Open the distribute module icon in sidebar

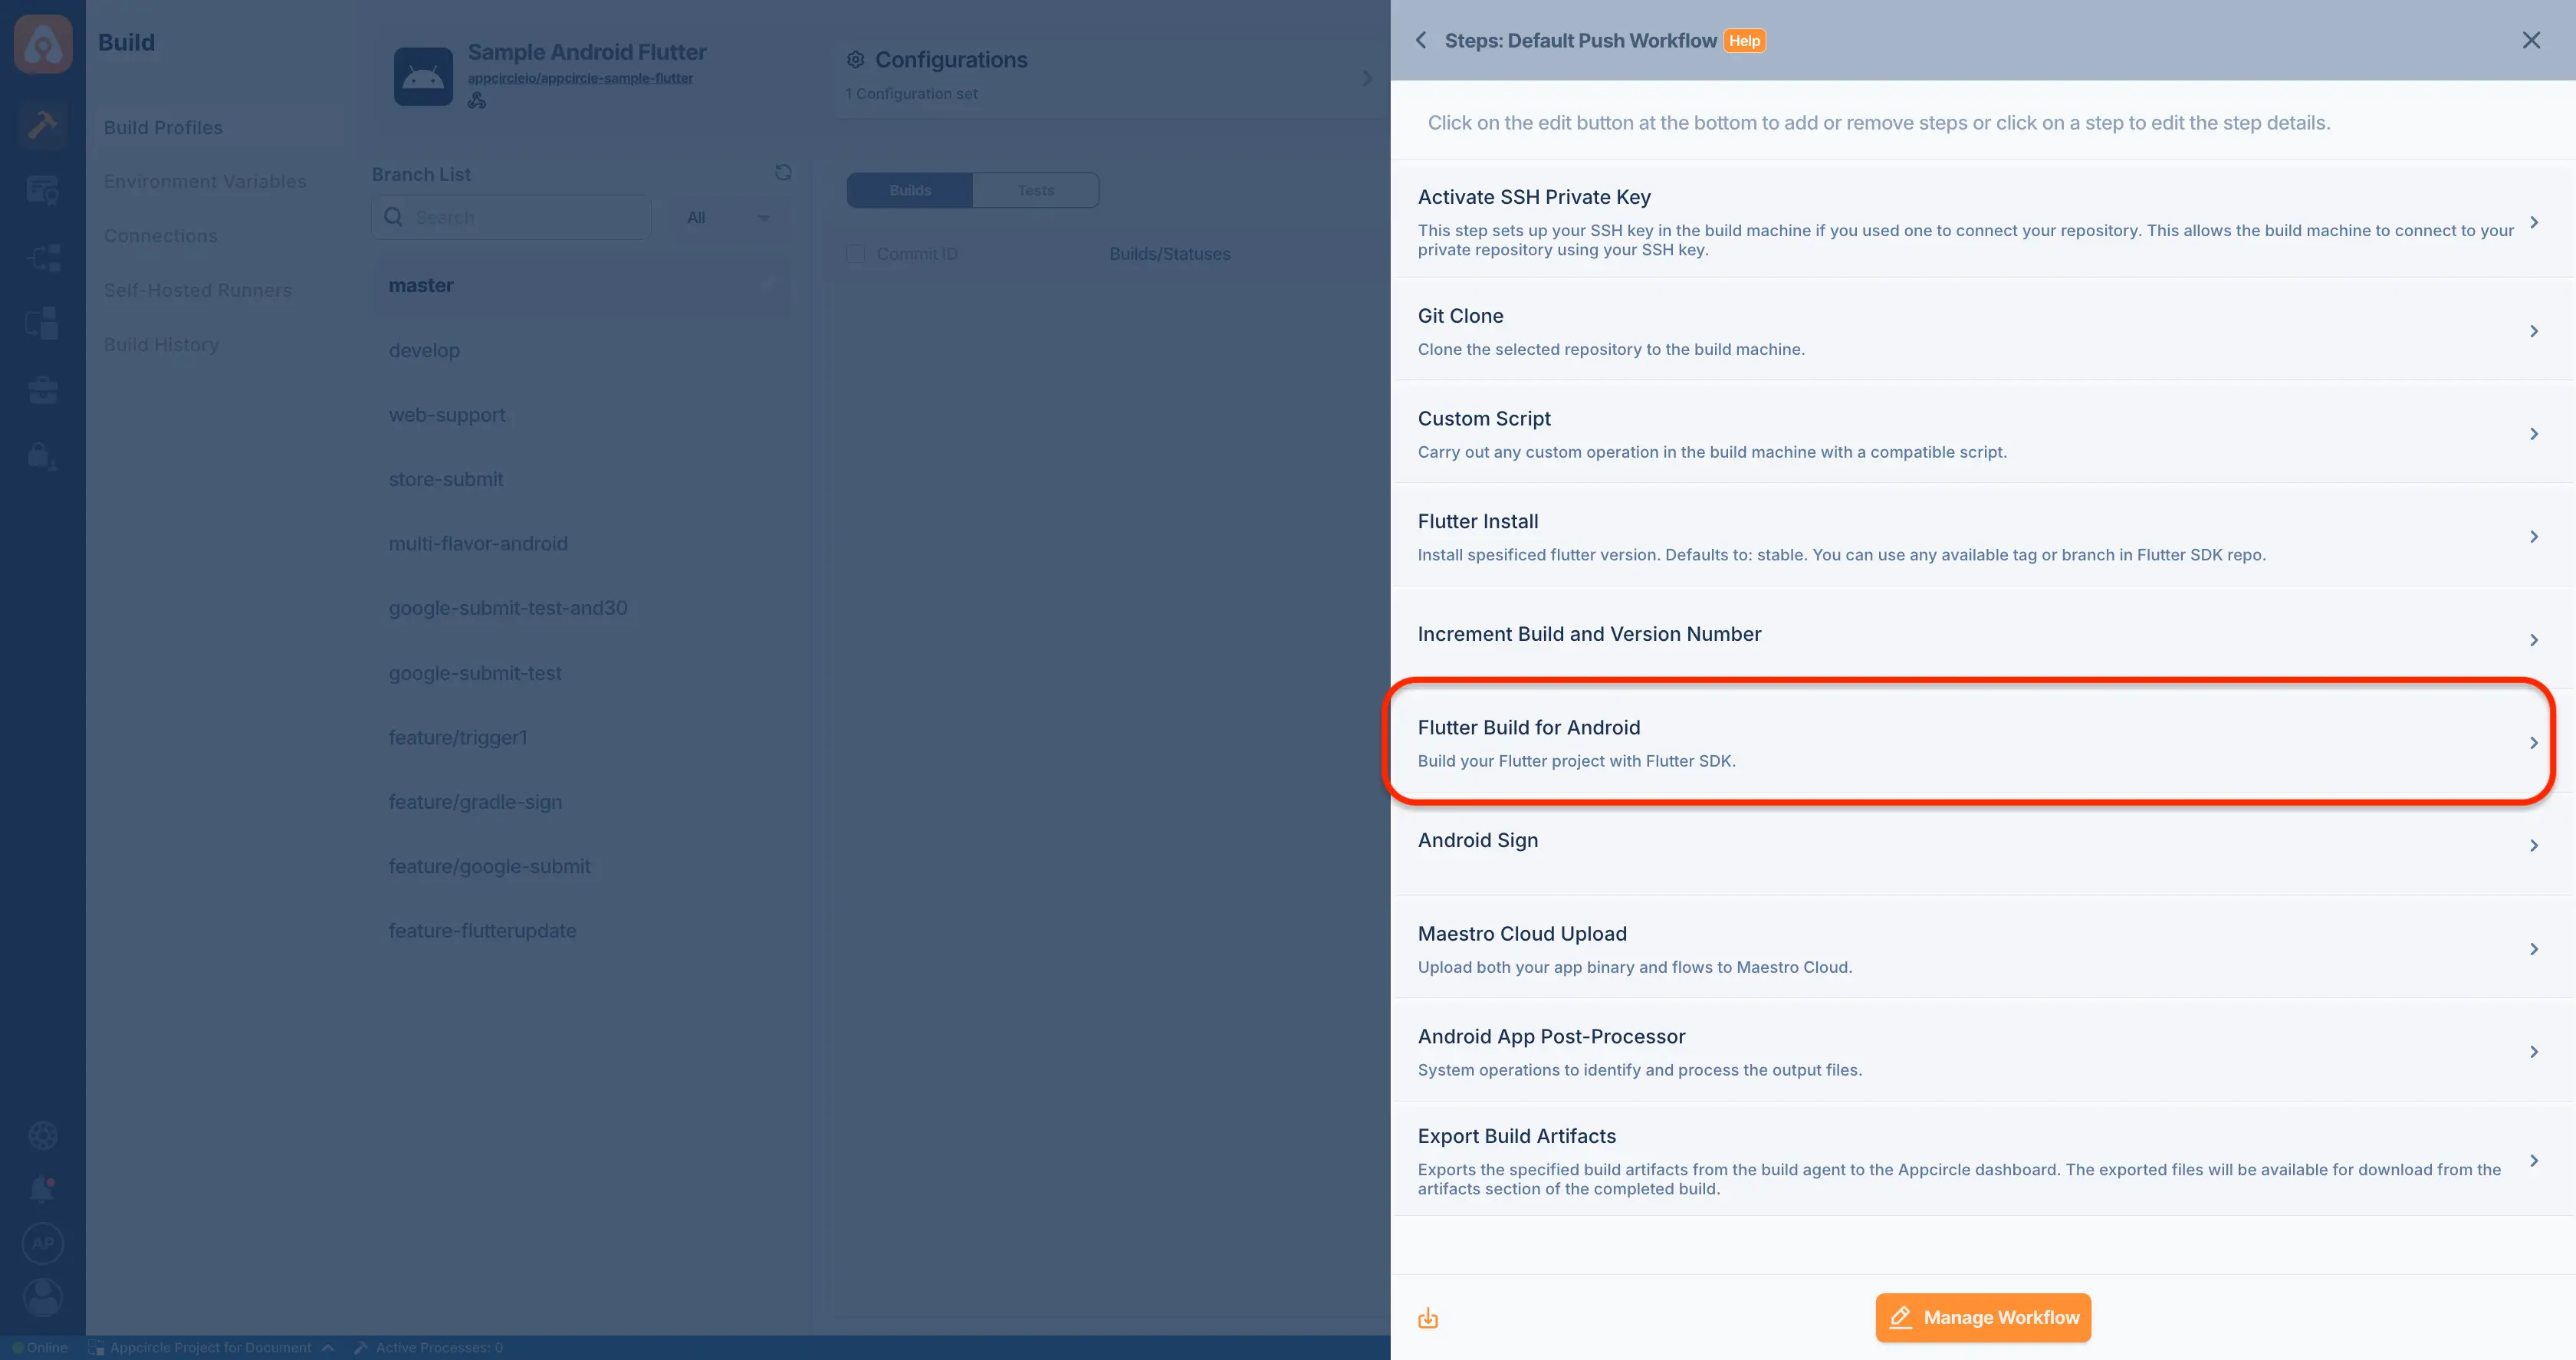pos(42,258)
